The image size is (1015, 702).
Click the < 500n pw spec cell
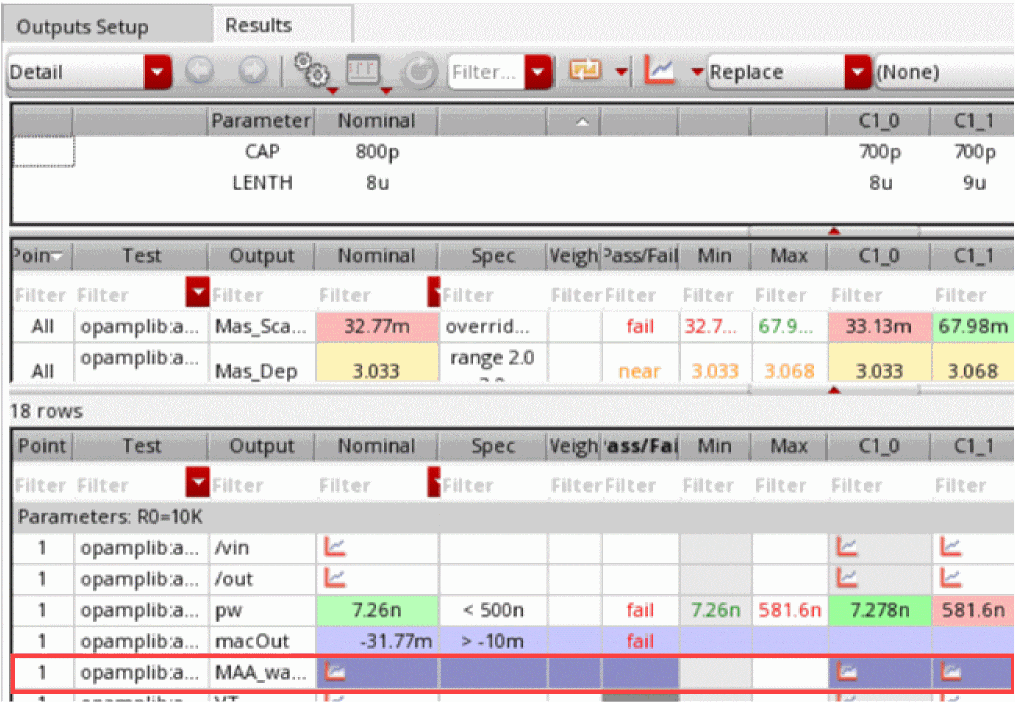(493, 610)
